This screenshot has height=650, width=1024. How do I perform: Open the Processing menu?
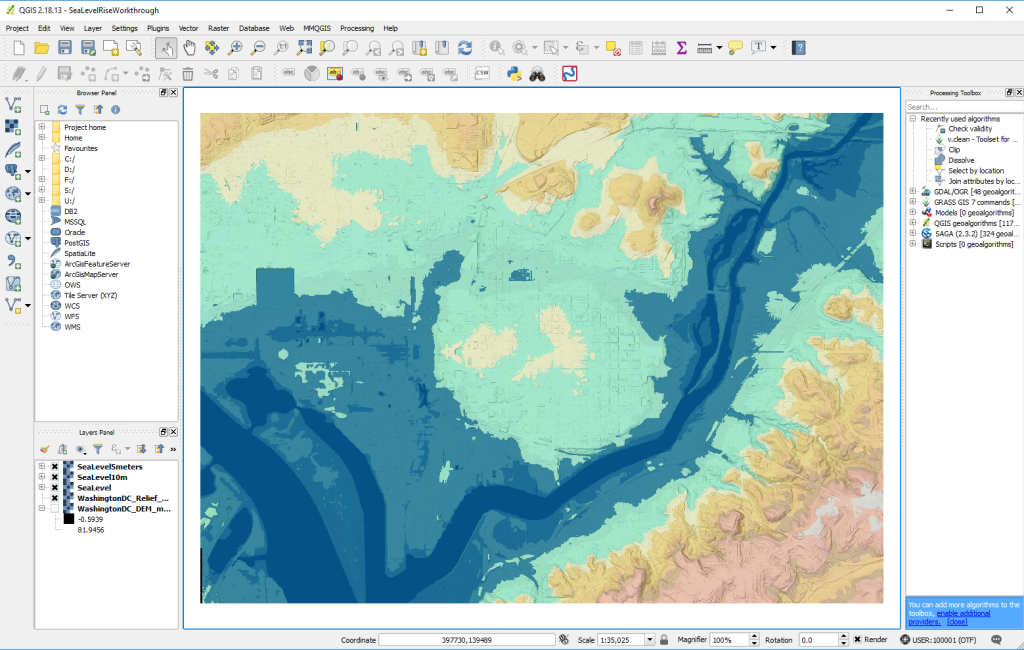click(357, 28)
